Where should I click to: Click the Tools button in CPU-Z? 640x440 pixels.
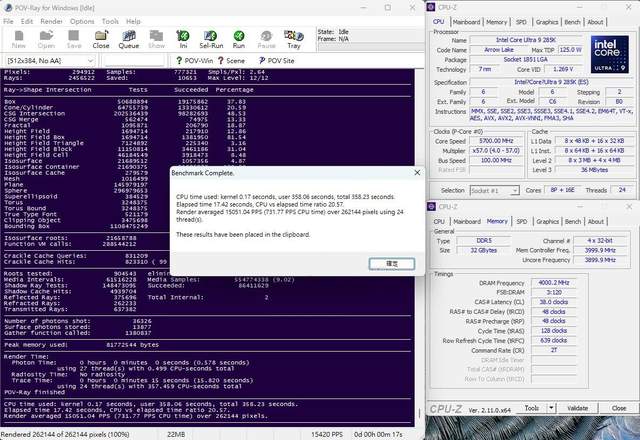pos(532,408)
